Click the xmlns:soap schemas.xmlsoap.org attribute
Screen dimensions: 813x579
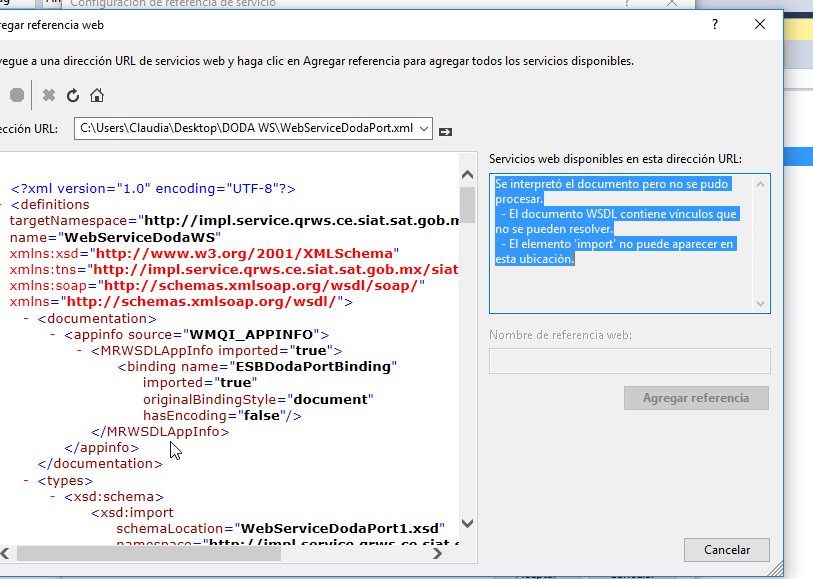pyautogui.click(x=217, y=286)
